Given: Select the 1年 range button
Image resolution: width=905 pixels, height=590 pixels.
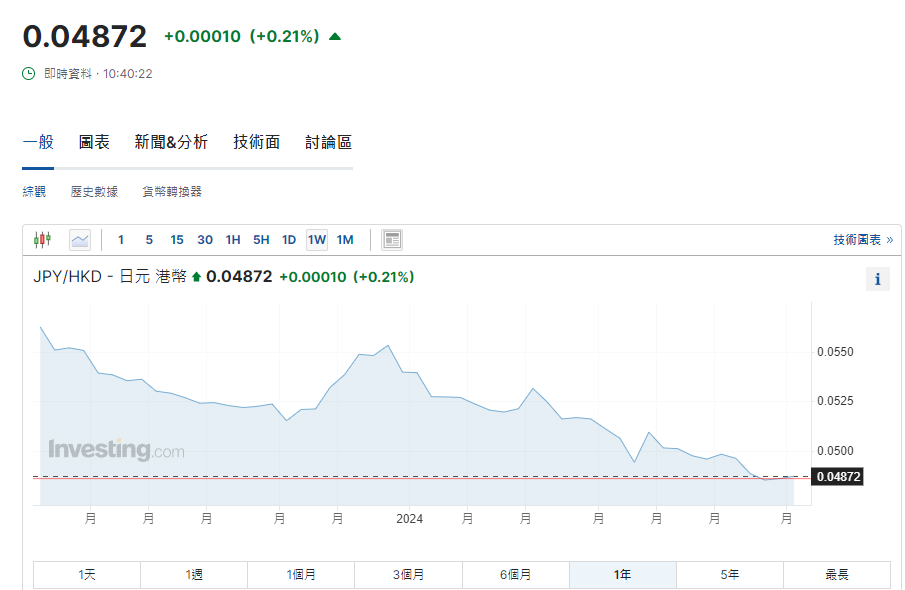Looking at the screenshot, I should click(622, 574).
